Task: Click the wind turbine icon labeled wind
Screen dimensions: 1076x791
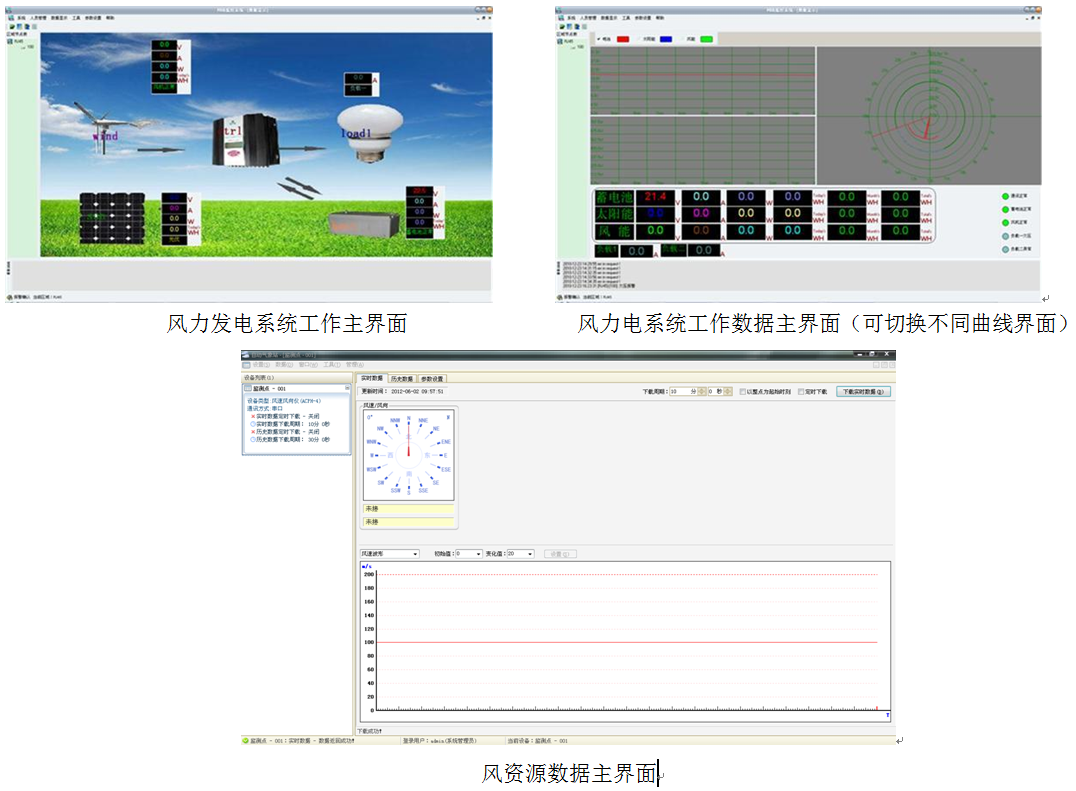Action: [104, 122]
